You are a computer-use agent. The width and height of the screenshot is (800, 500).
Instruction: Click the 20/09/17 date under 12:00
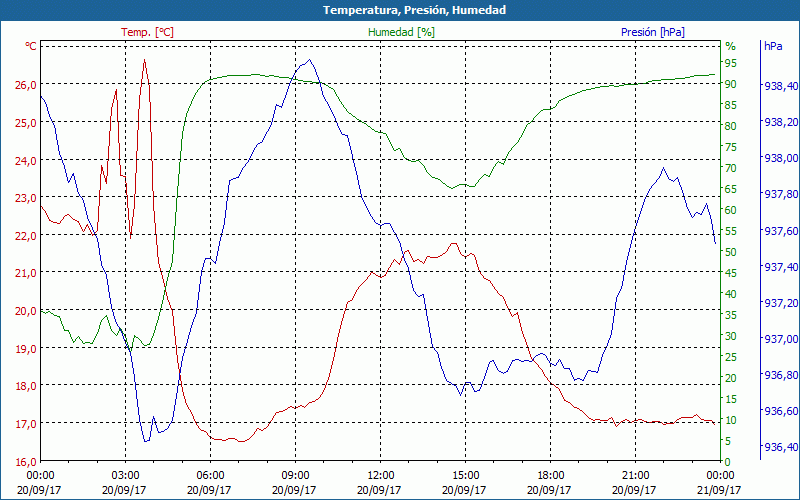(379, 490)
